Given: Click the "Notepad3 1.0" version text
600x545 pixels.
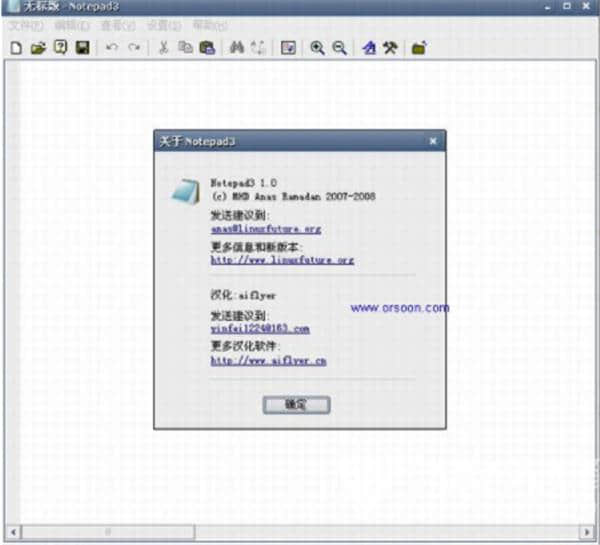Looking at the screenshot, I should coord(244,183).
